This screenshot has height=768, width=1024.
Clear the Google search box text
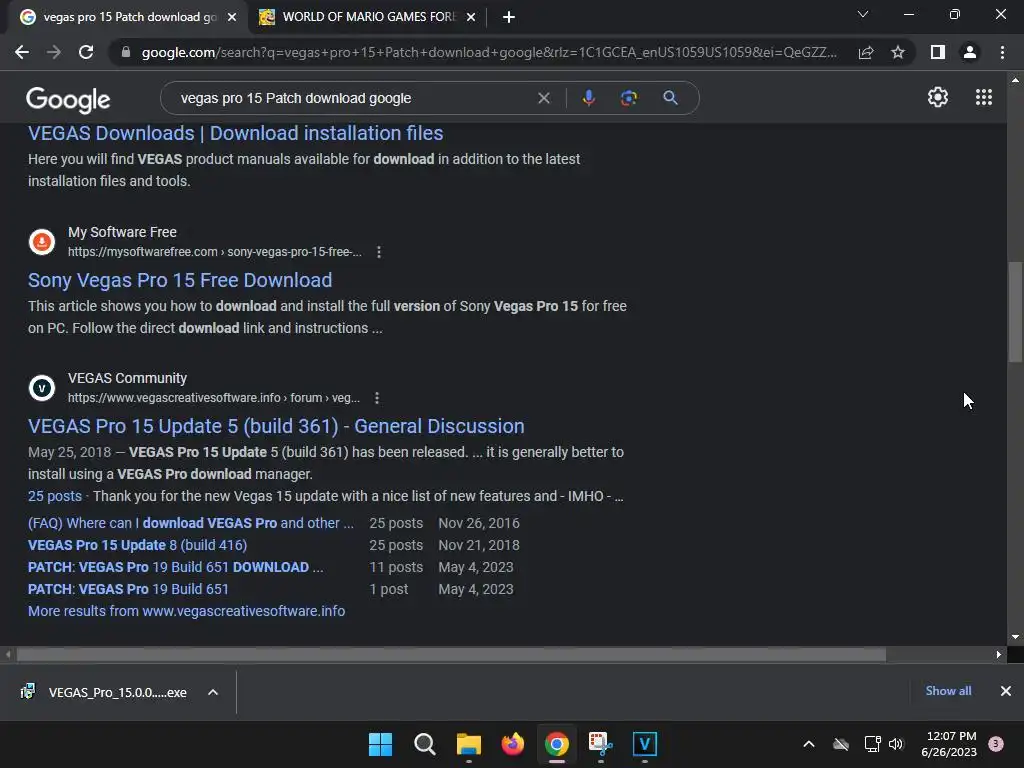tap(543, 98)
